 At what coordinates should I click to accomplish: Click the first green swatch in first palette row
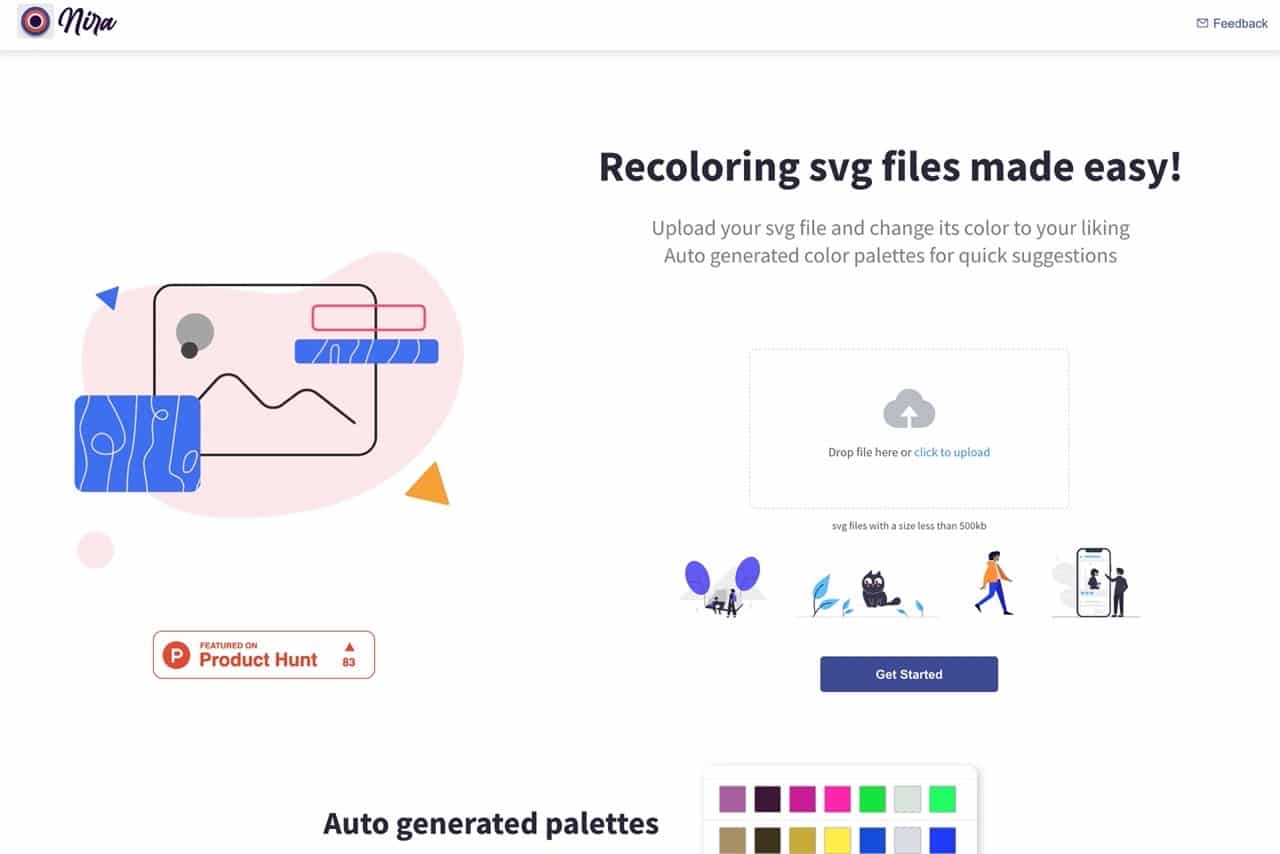coord(872,799)
